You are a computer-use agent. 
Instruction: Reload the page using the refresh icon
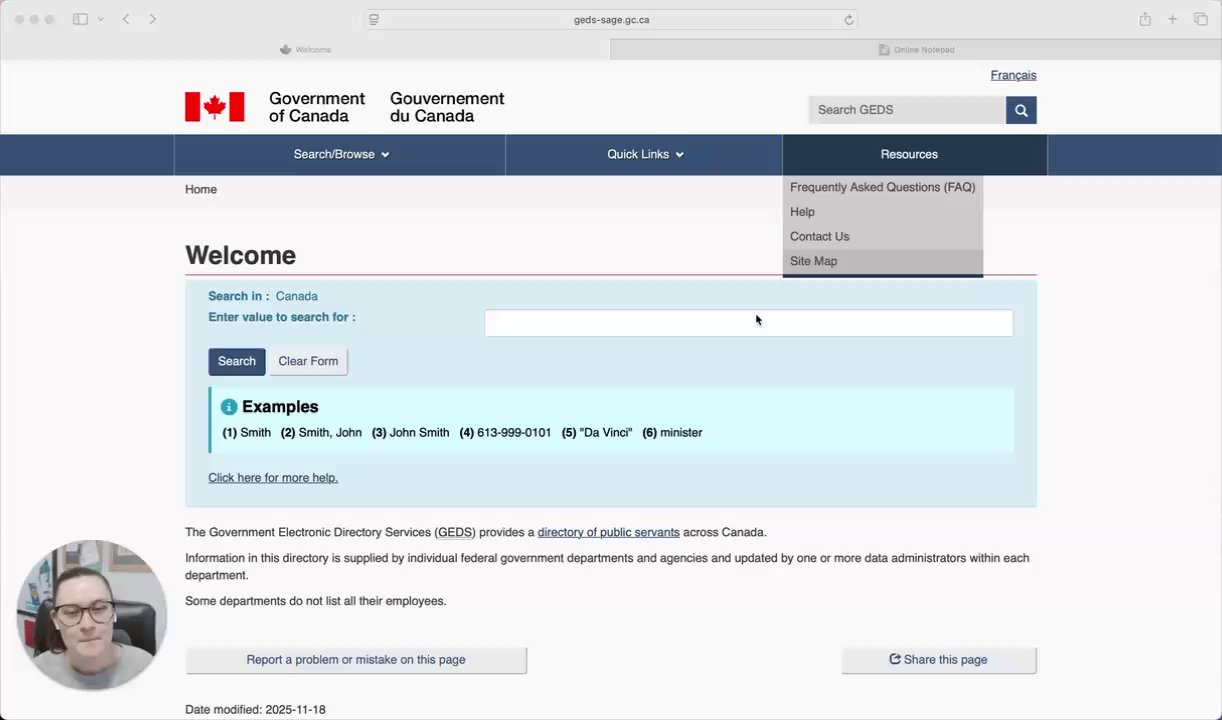tap(849, 20)
